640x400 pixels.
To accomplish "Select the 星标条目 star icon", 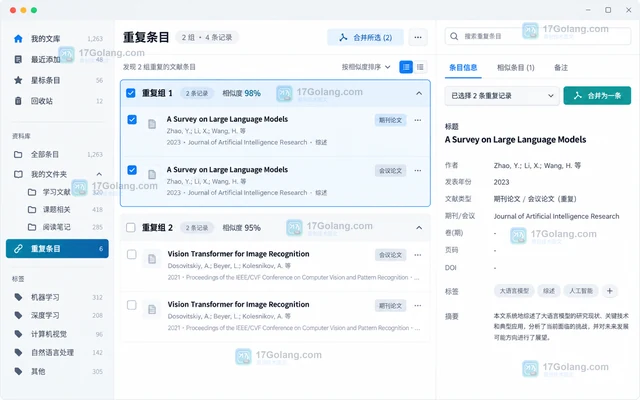I will 18,80.
